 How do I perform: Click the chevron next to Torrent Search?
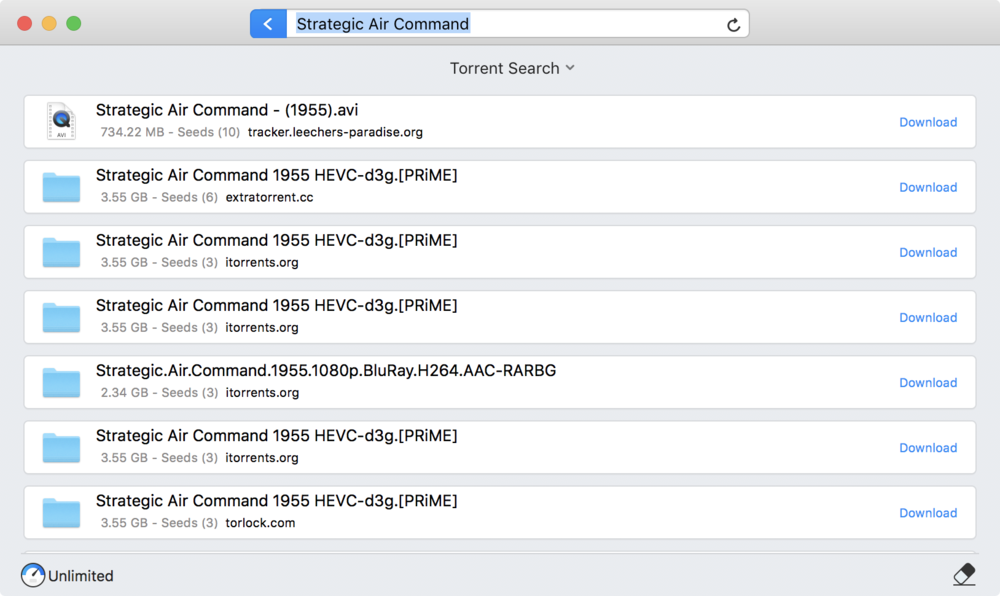tap(570, 68)
